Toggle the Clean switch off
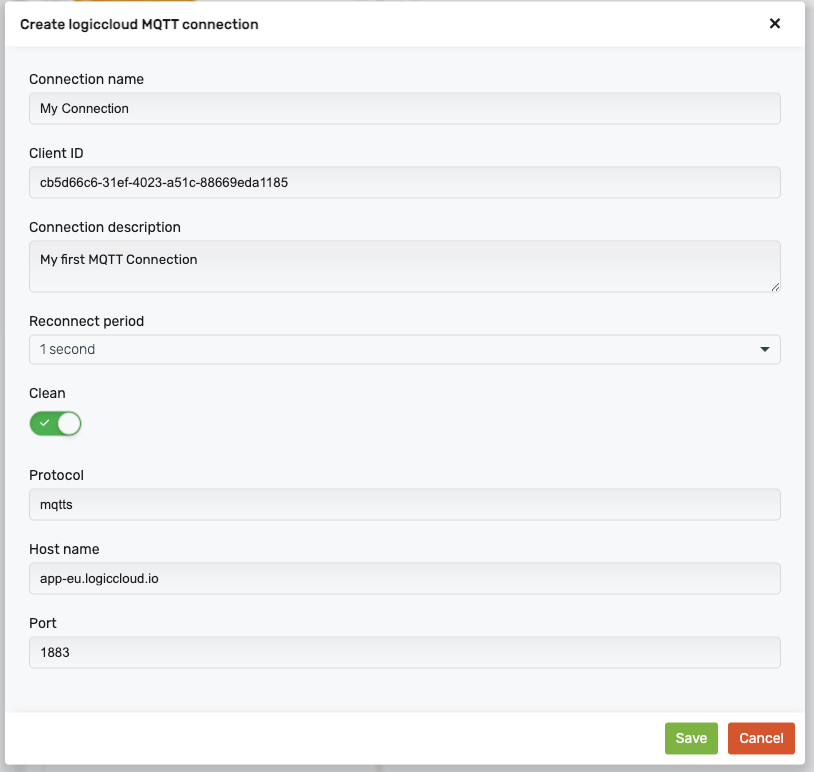Screen dimensions: 814x772 point(55,423)
